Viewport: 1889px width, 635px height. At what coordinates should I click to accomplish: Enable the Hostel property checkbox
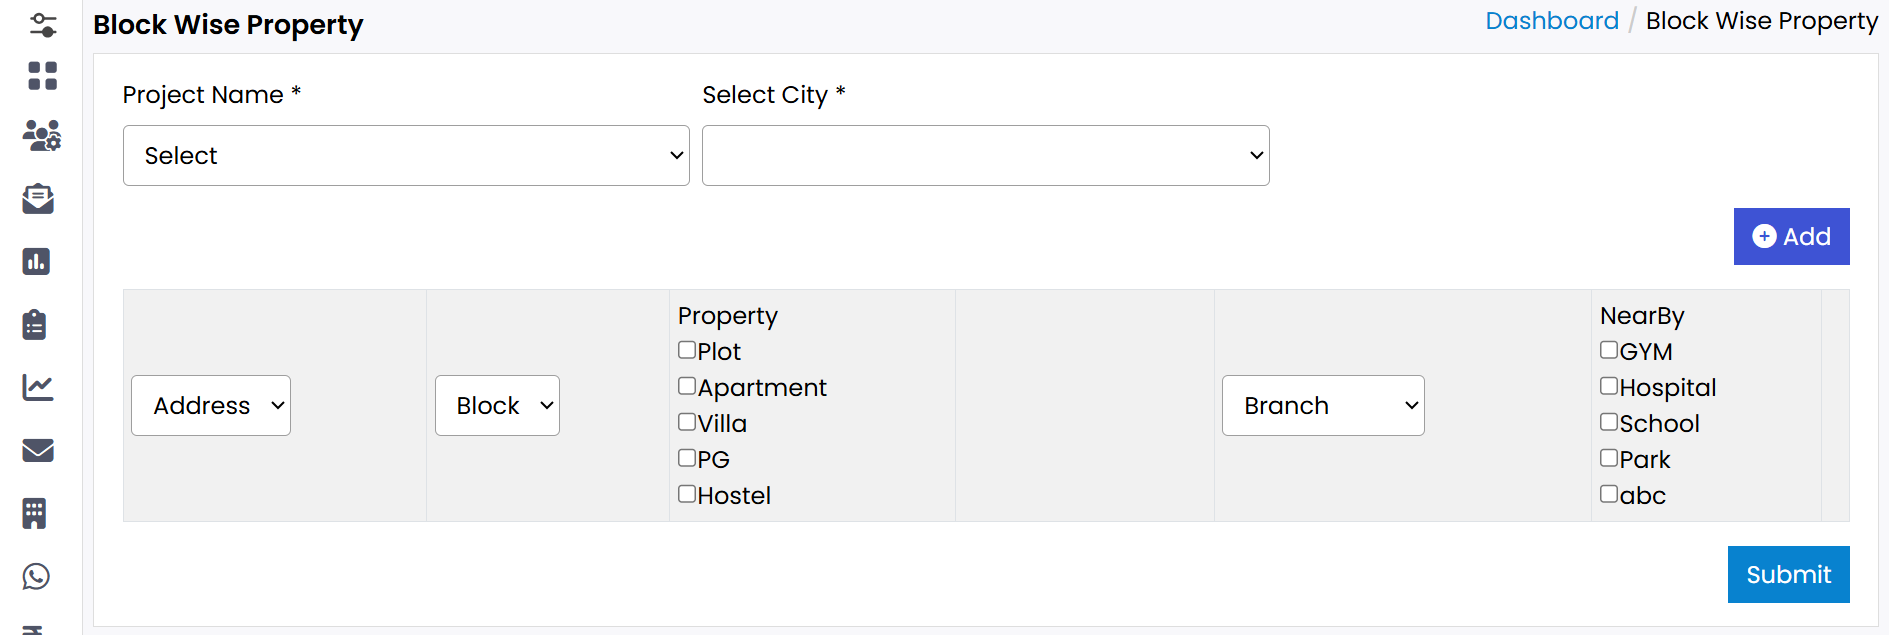(686, 493)
